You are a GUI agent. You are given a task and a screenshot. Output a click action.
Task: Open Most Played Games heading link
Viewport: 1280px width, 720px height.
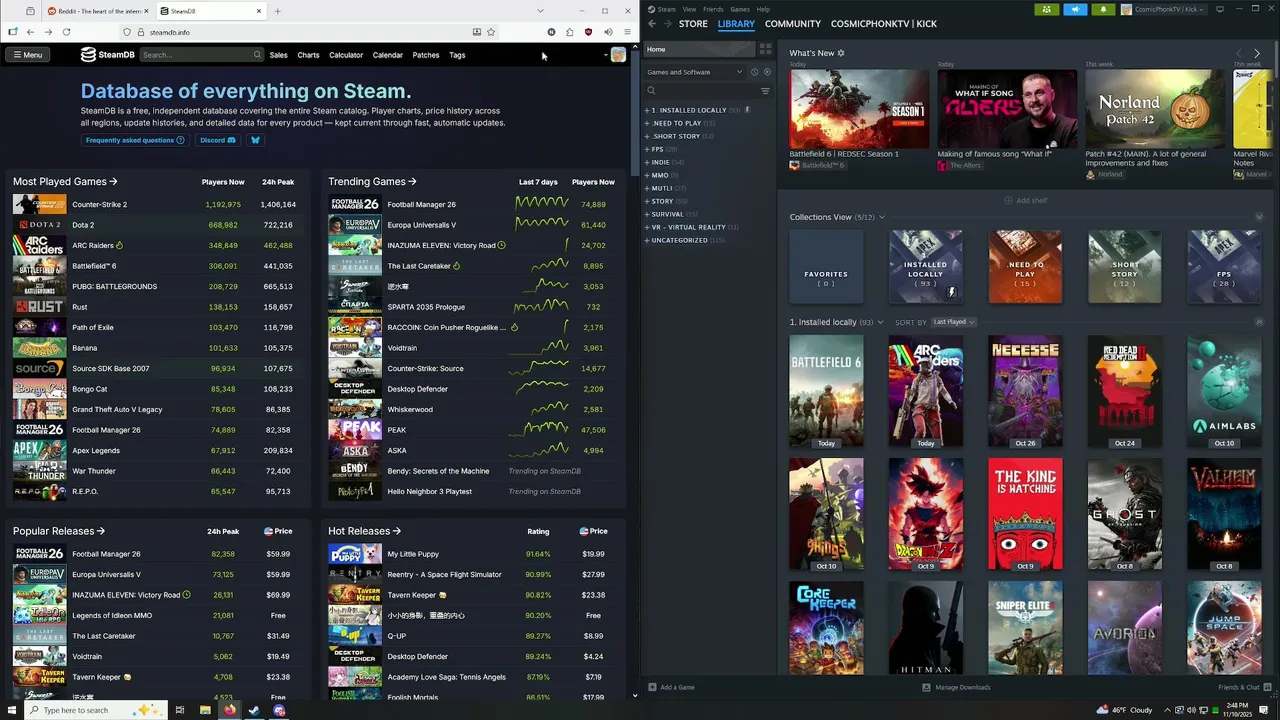65,182
